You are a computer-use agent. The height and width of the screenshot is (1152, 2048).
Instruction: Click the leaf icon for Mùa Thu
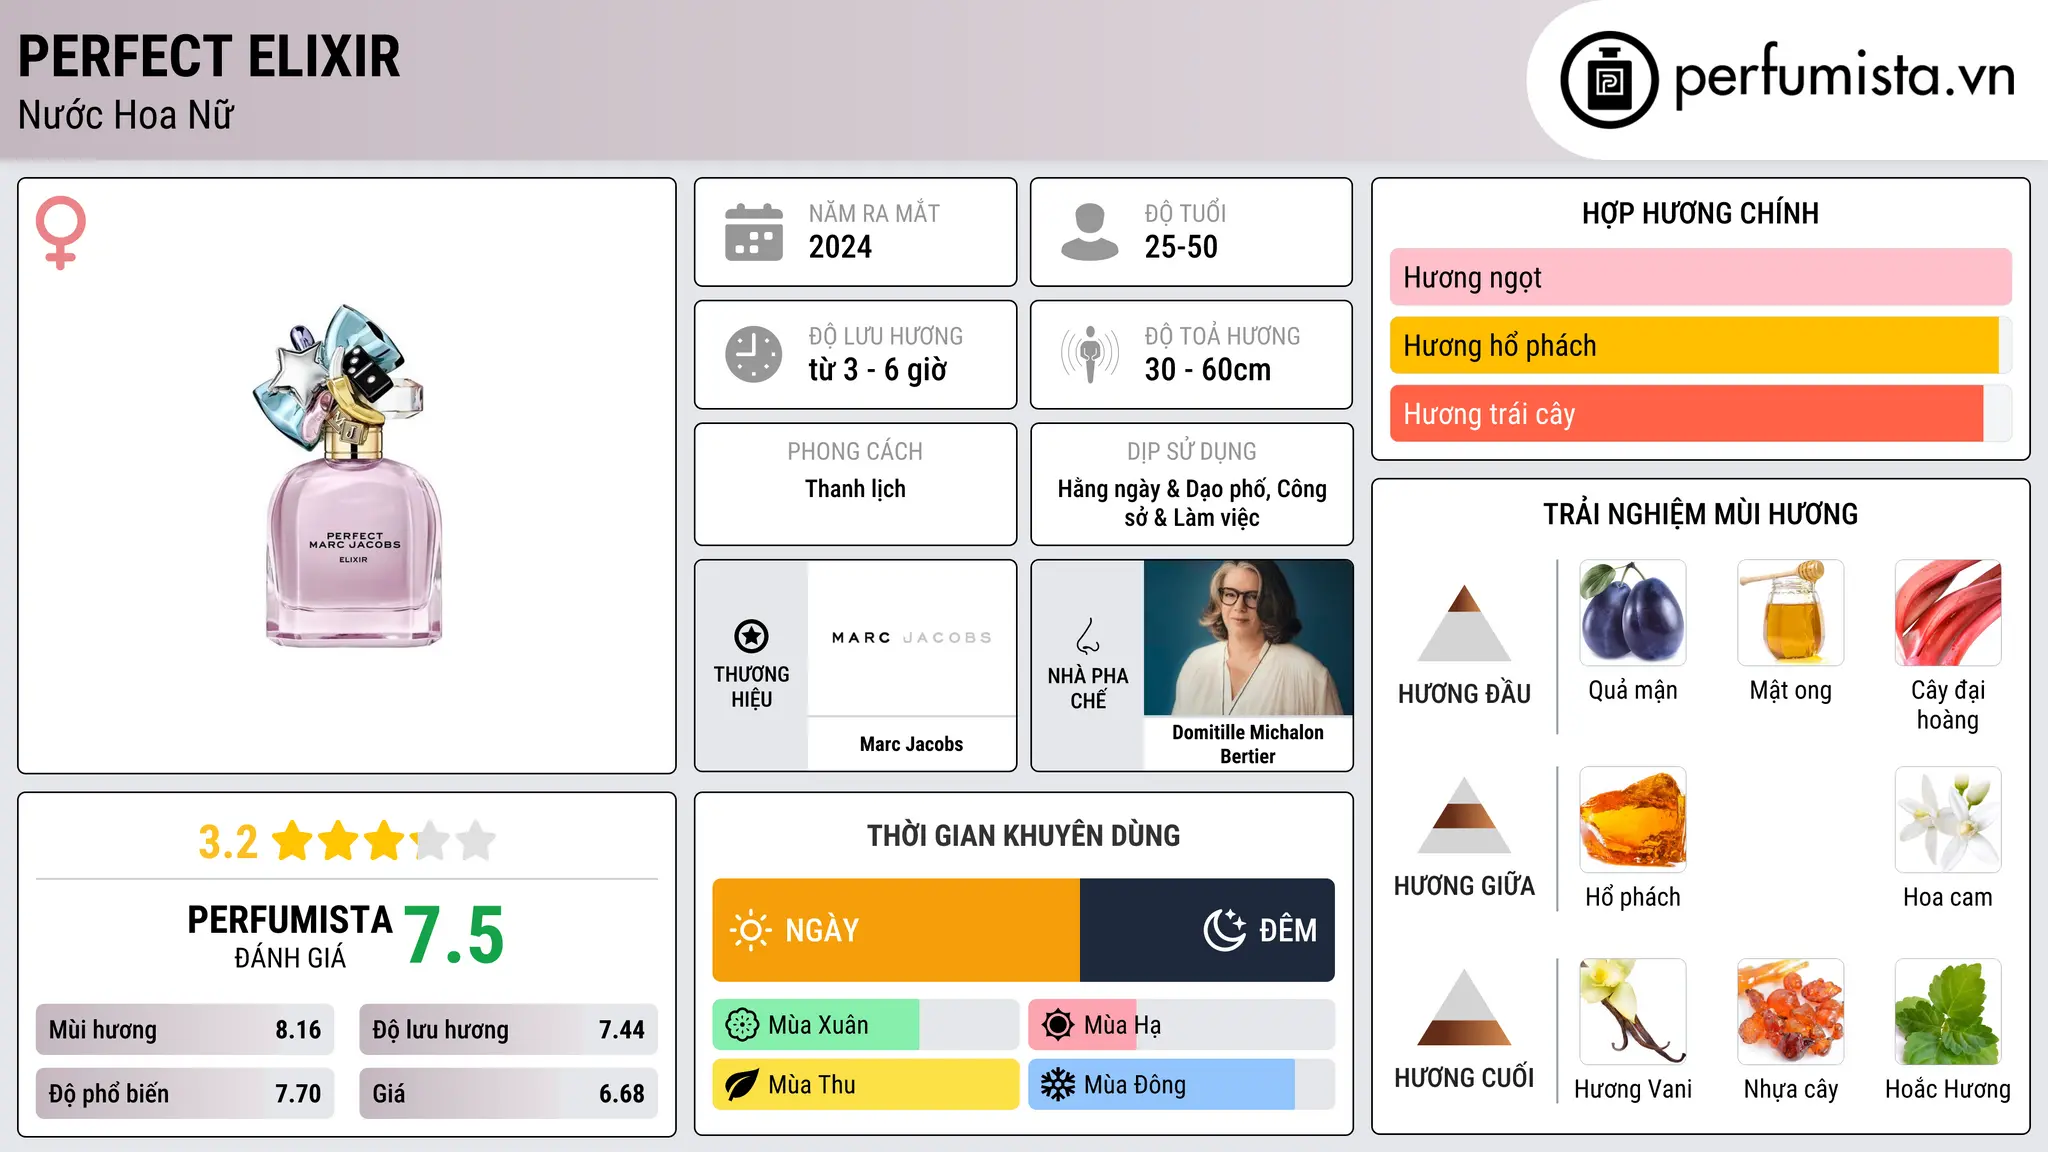point(742,1085)
